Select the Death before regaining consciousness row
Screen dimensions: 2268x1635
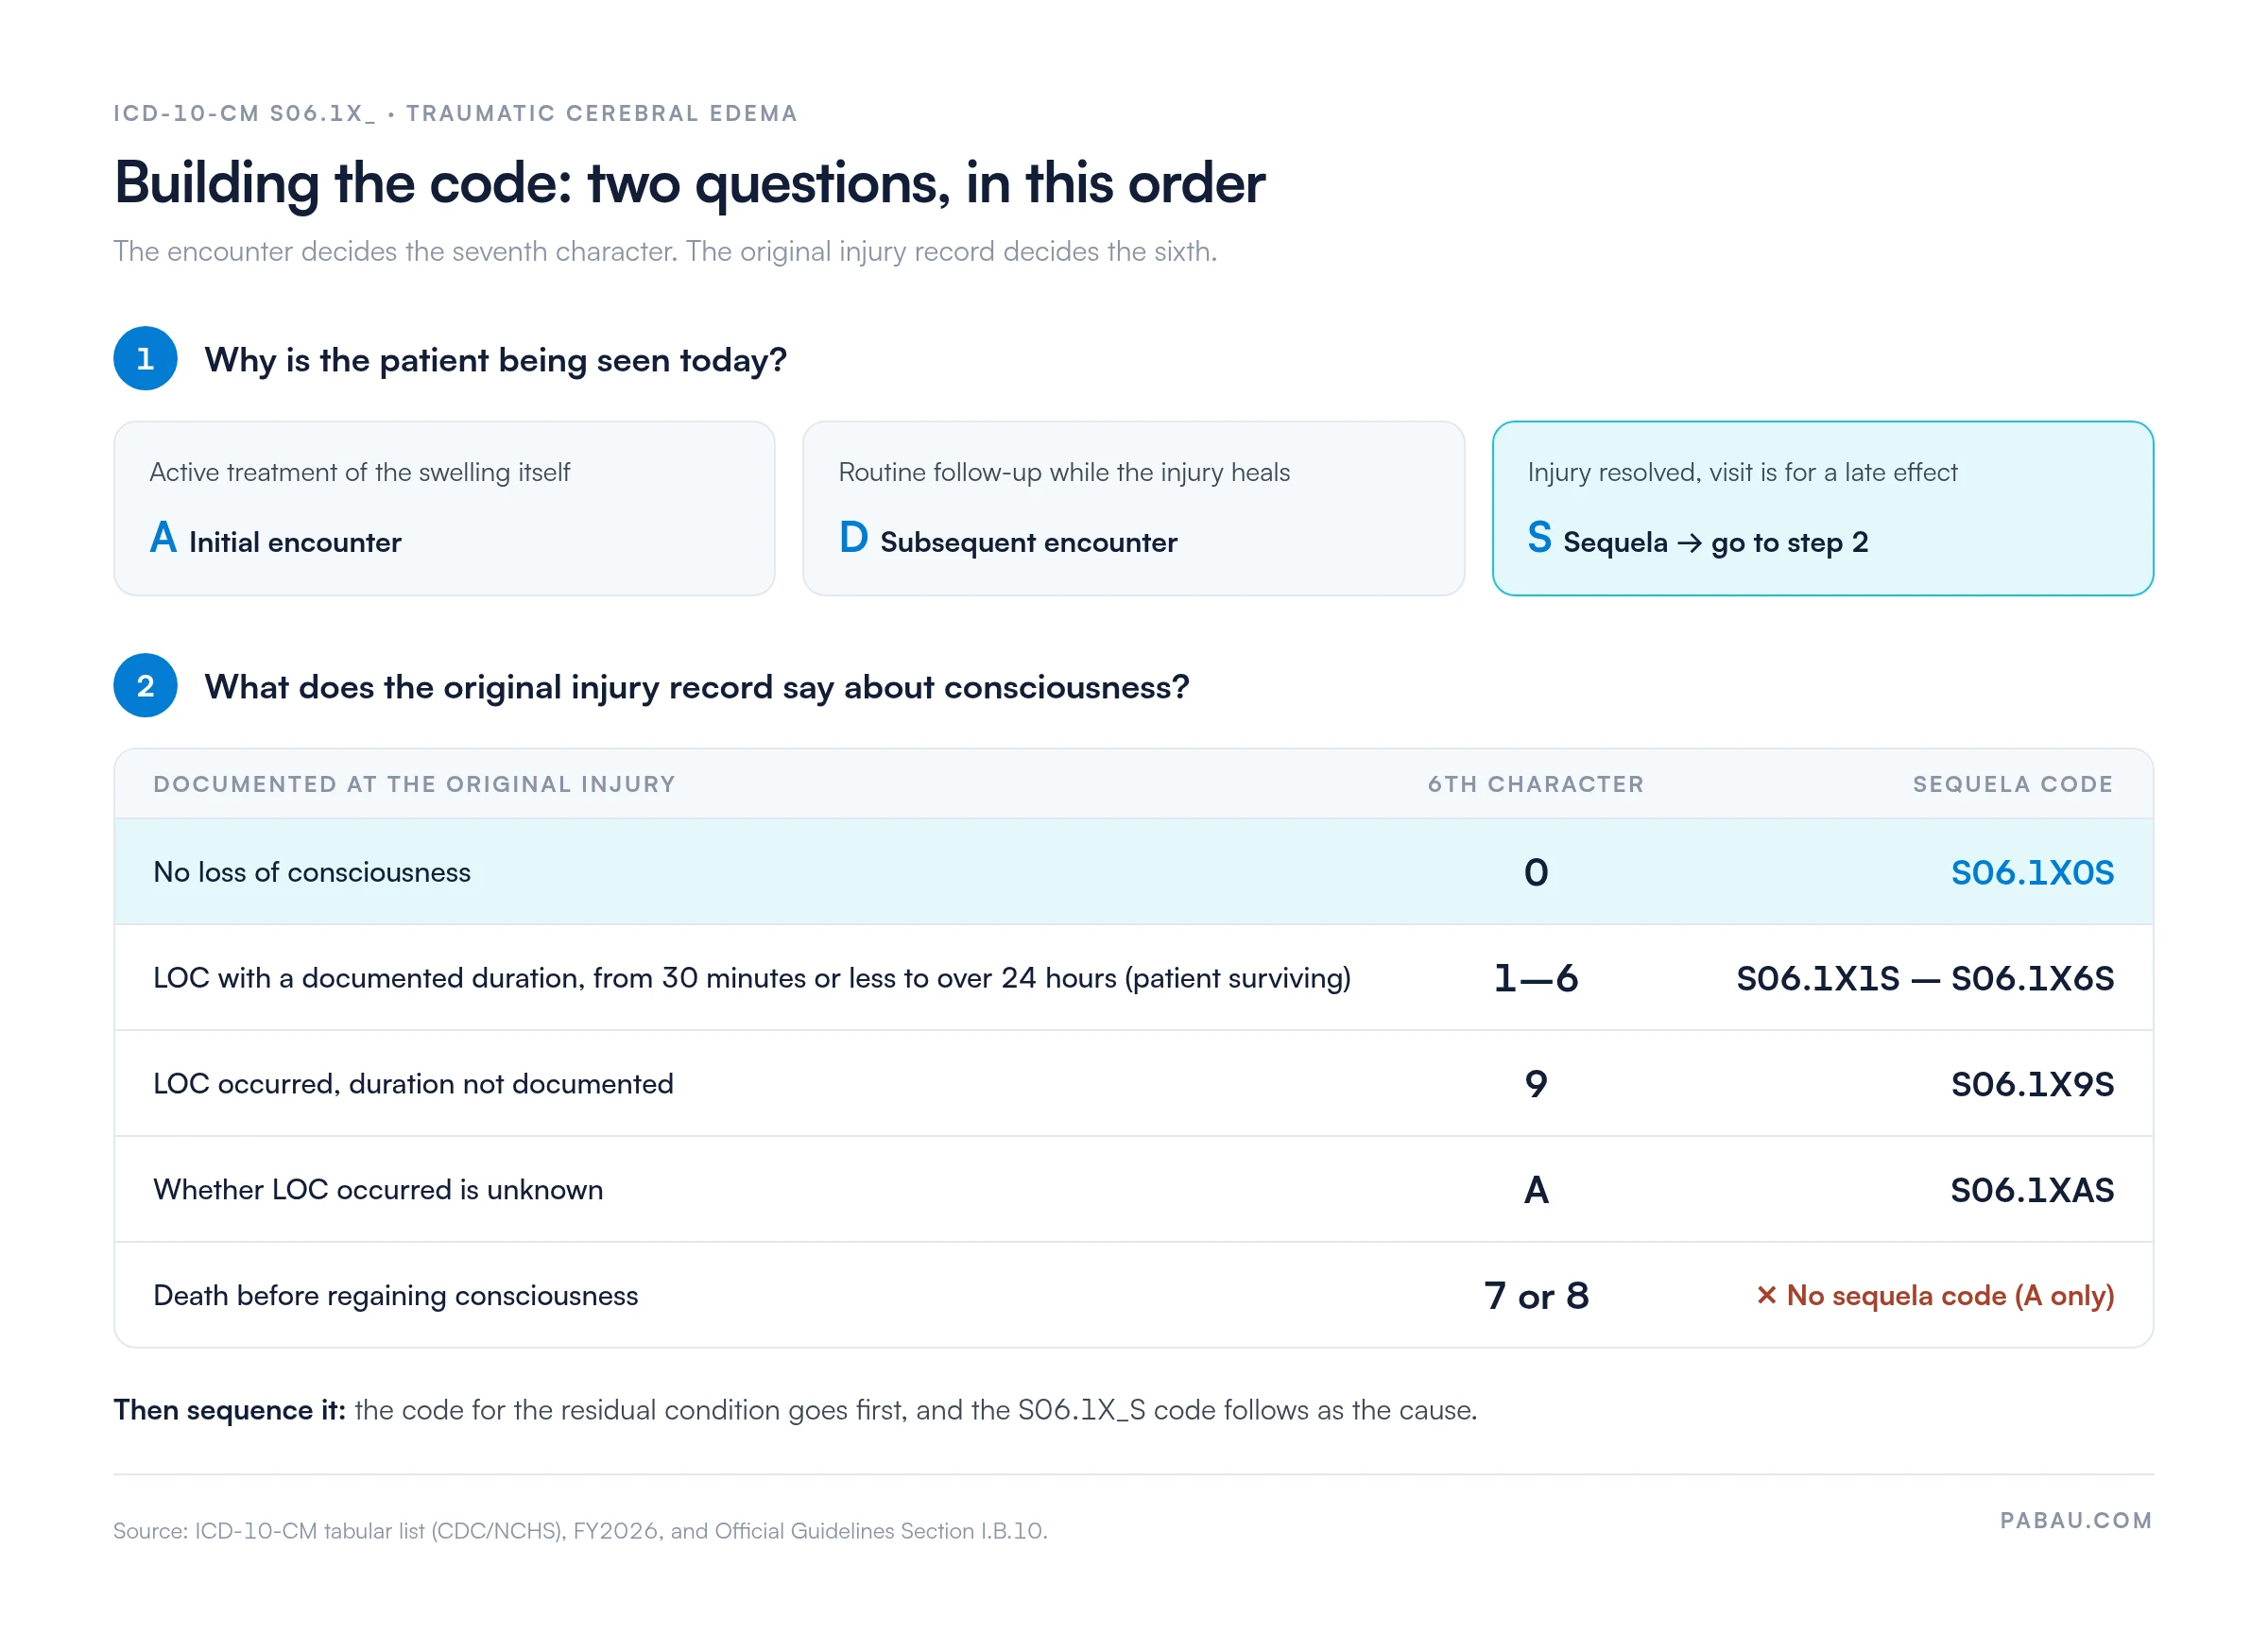coord(1133,1295)
